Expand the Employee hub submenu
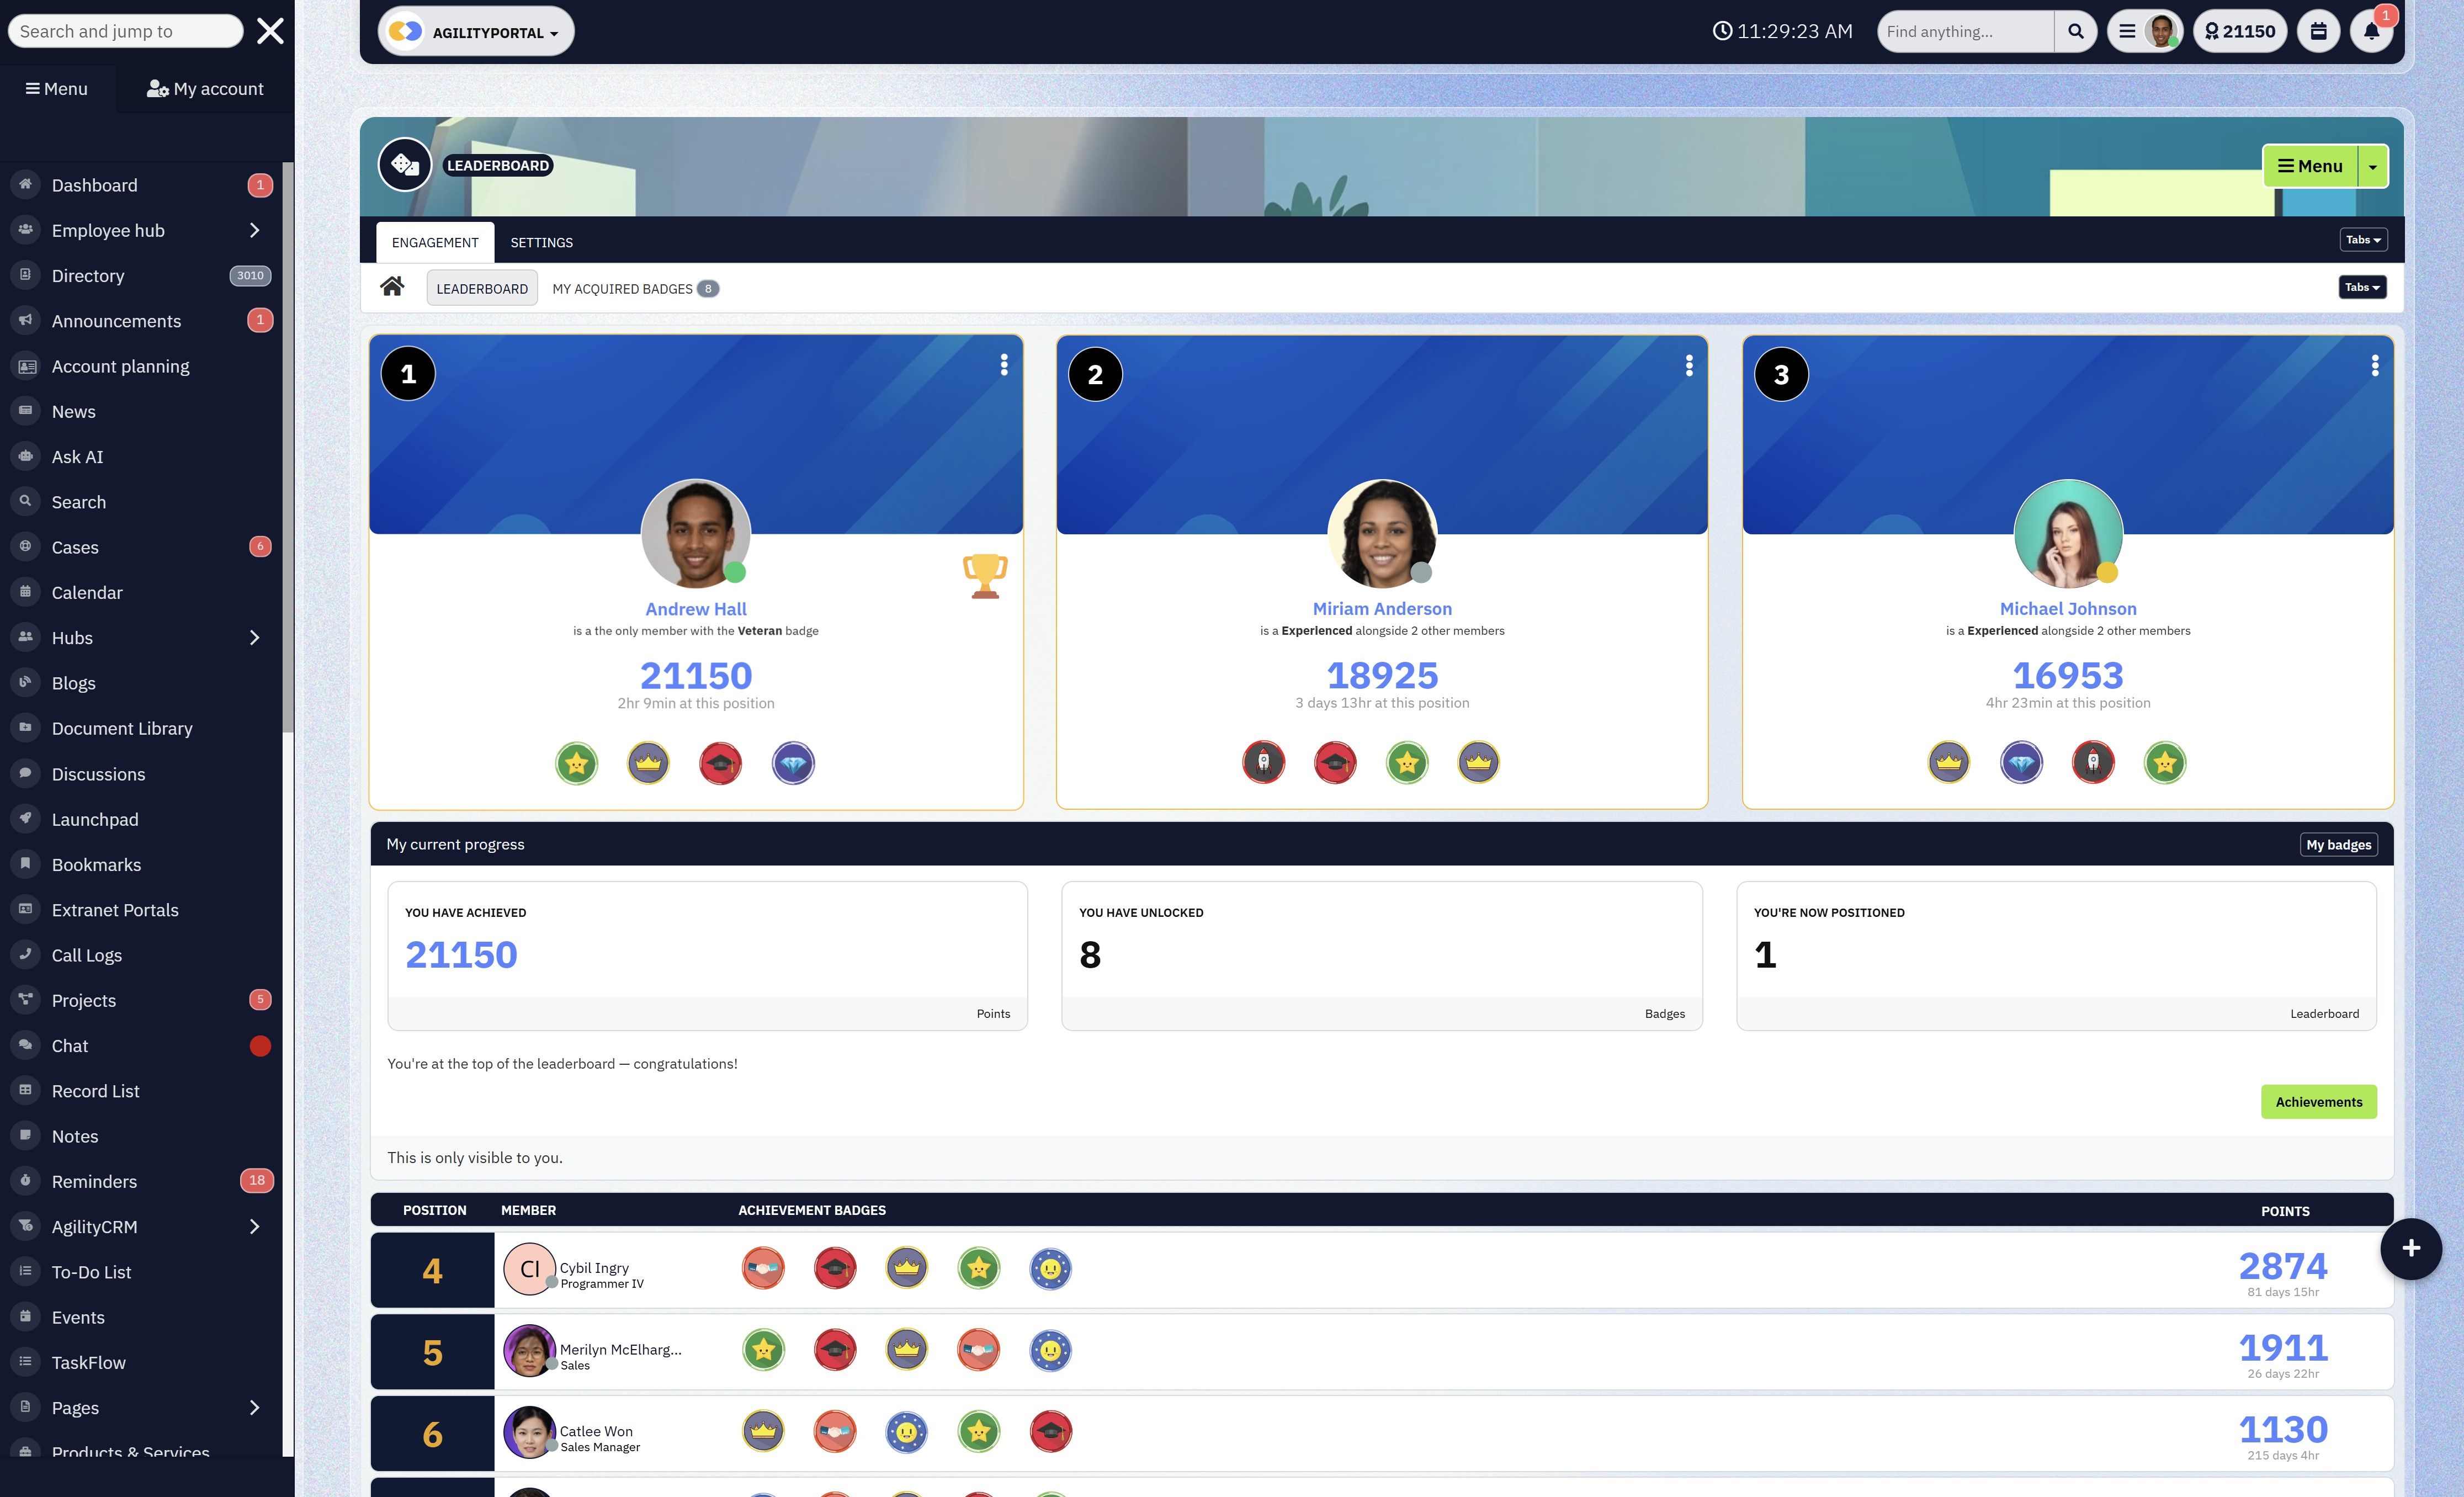 coord(254,231)
